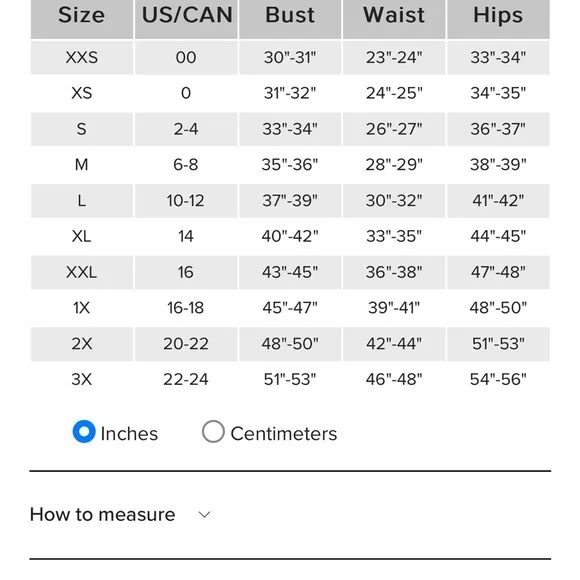
Task: Click the 1X size cell
Action: [x=82, y=308]
